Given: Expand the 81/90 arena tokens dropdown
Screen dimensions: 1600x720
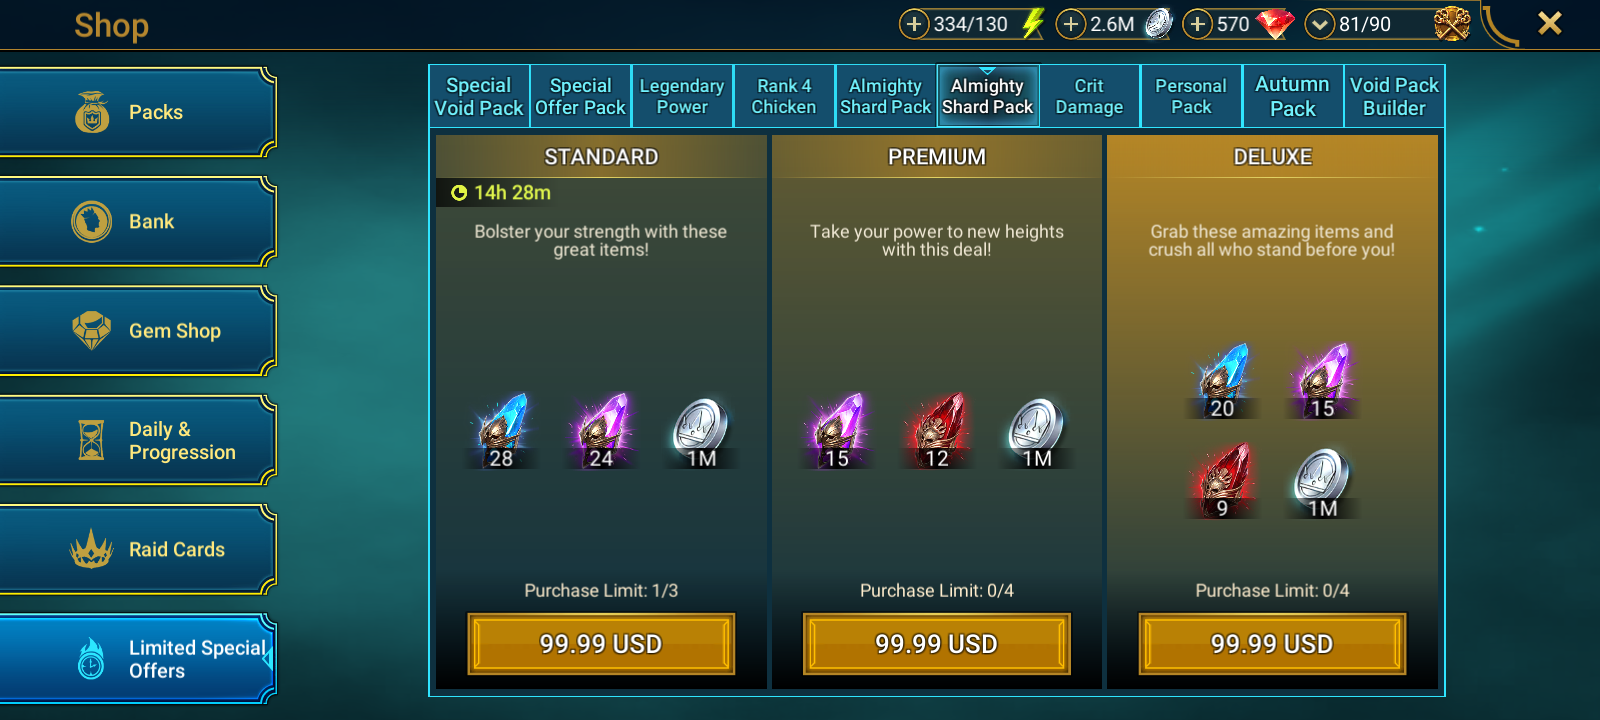Looking at the screenshot, I should tap(1320, 24).
